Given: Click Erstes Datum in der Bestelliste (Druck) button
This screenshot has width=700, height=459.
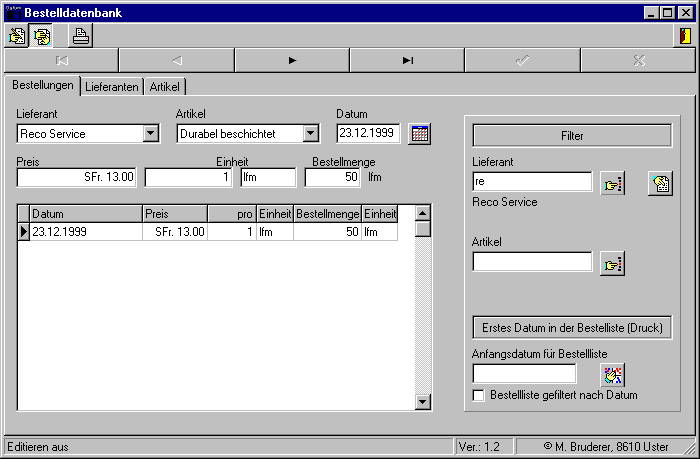Looking at the screenshot, I should click(x=572, y=328).
